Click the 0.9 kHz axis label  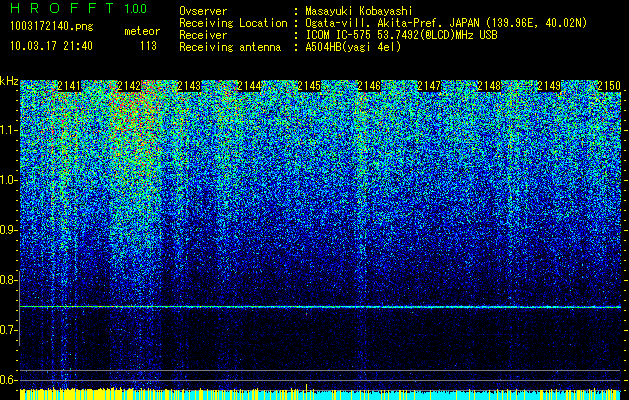click(9, 230)
